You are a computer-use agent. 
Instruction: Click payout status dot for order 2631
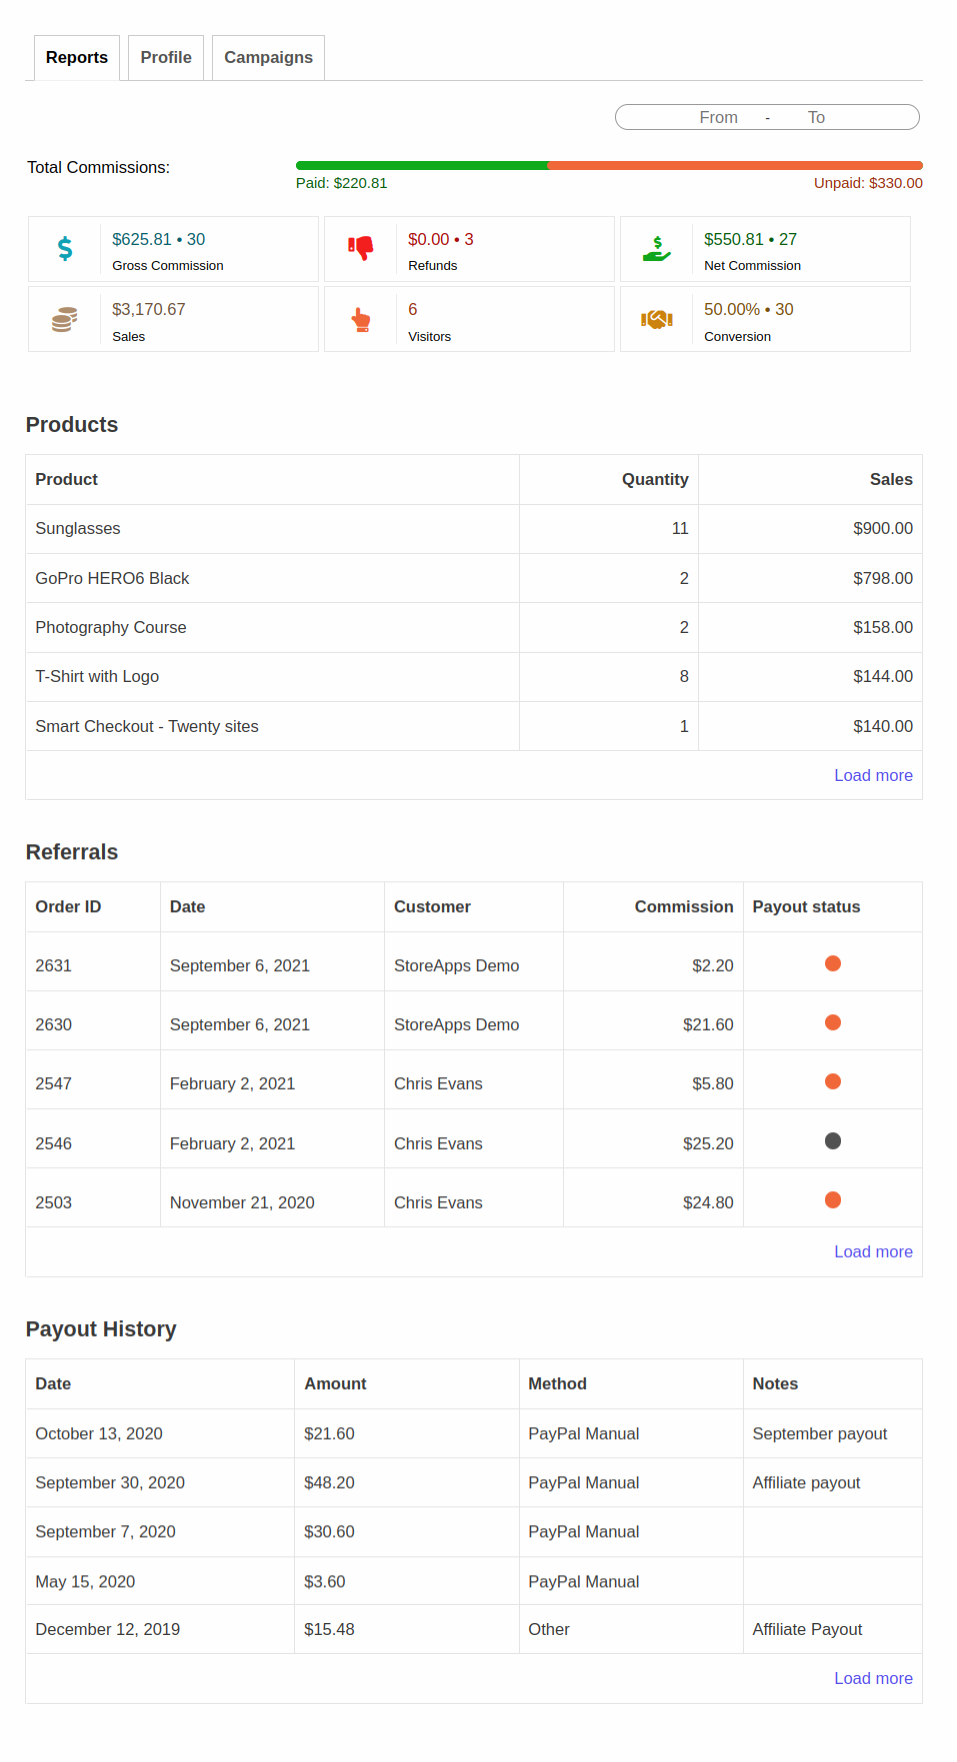832,964
